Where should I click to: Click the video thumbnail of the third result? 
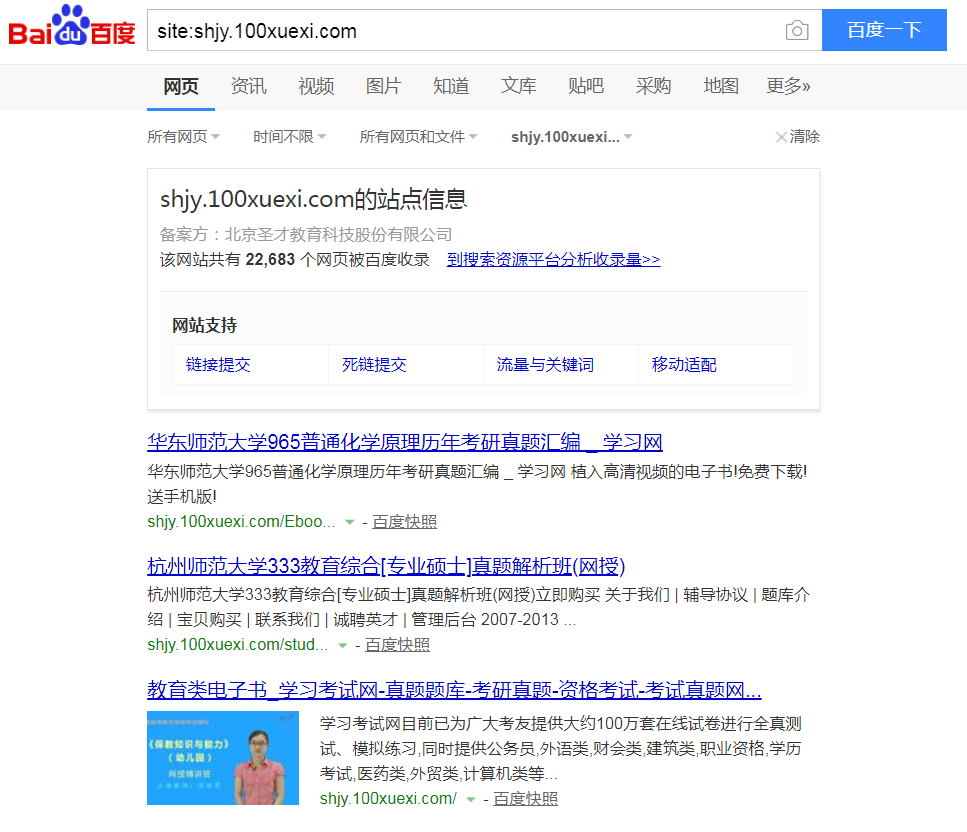point(223,758)
